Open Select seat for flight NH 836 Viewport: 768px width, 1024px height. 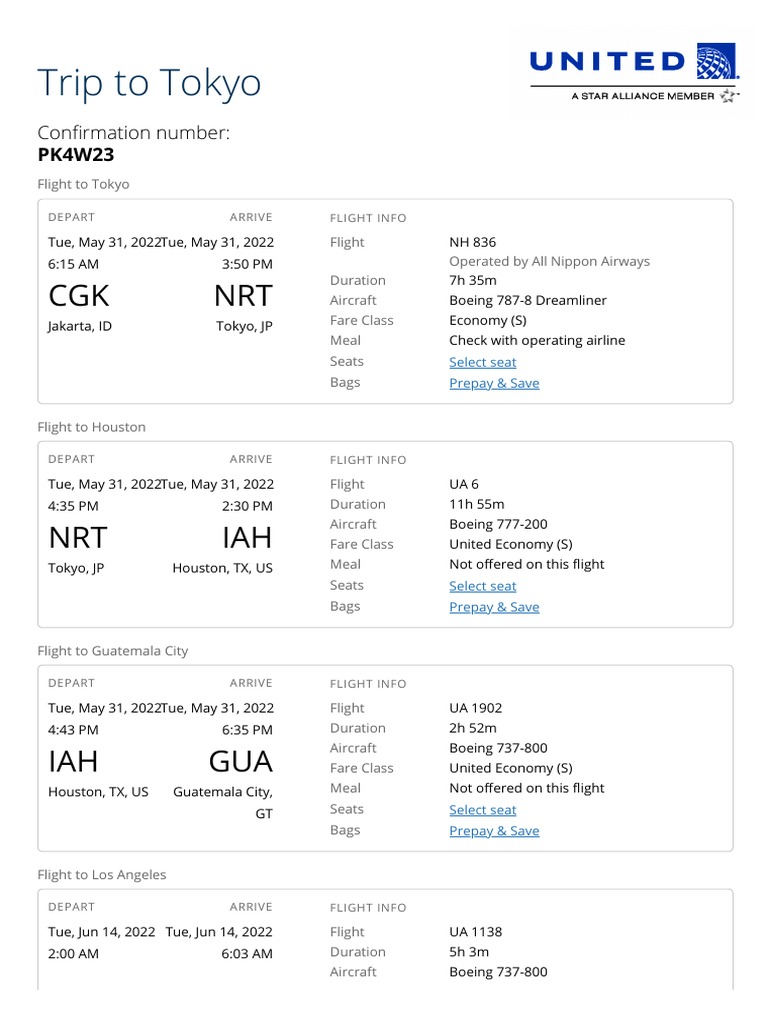point(483,362)
